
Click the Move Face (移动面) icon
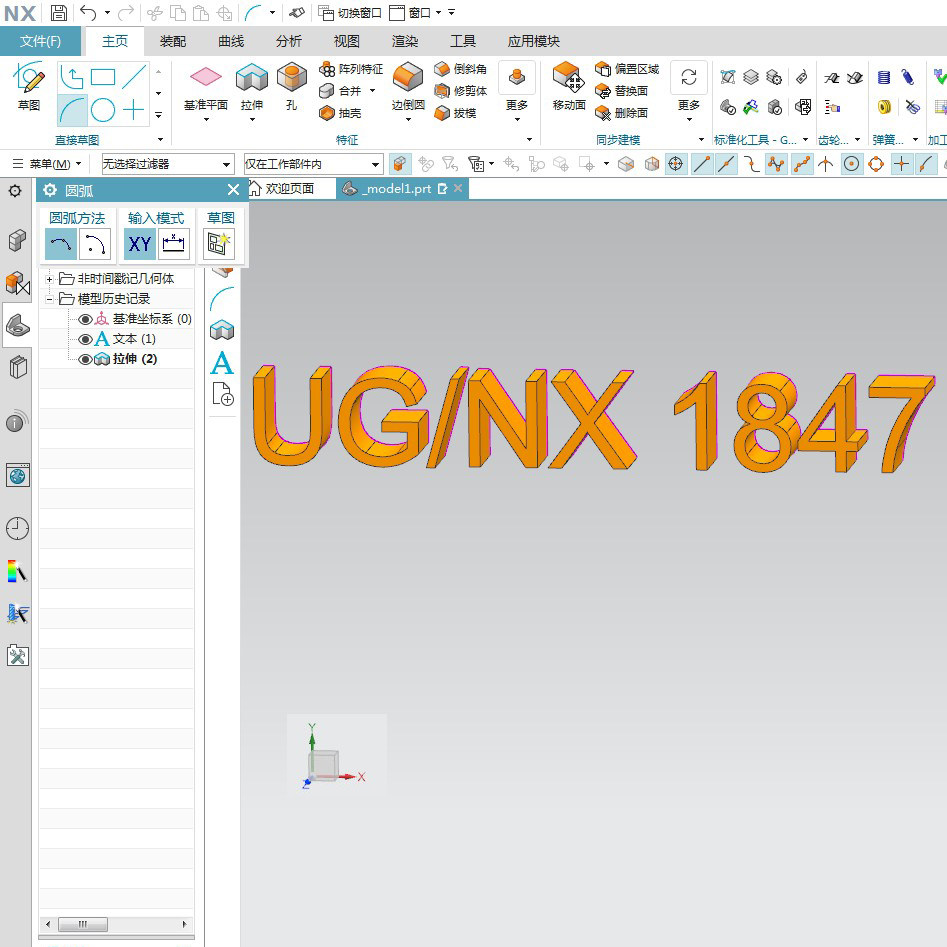coord(568,77)
